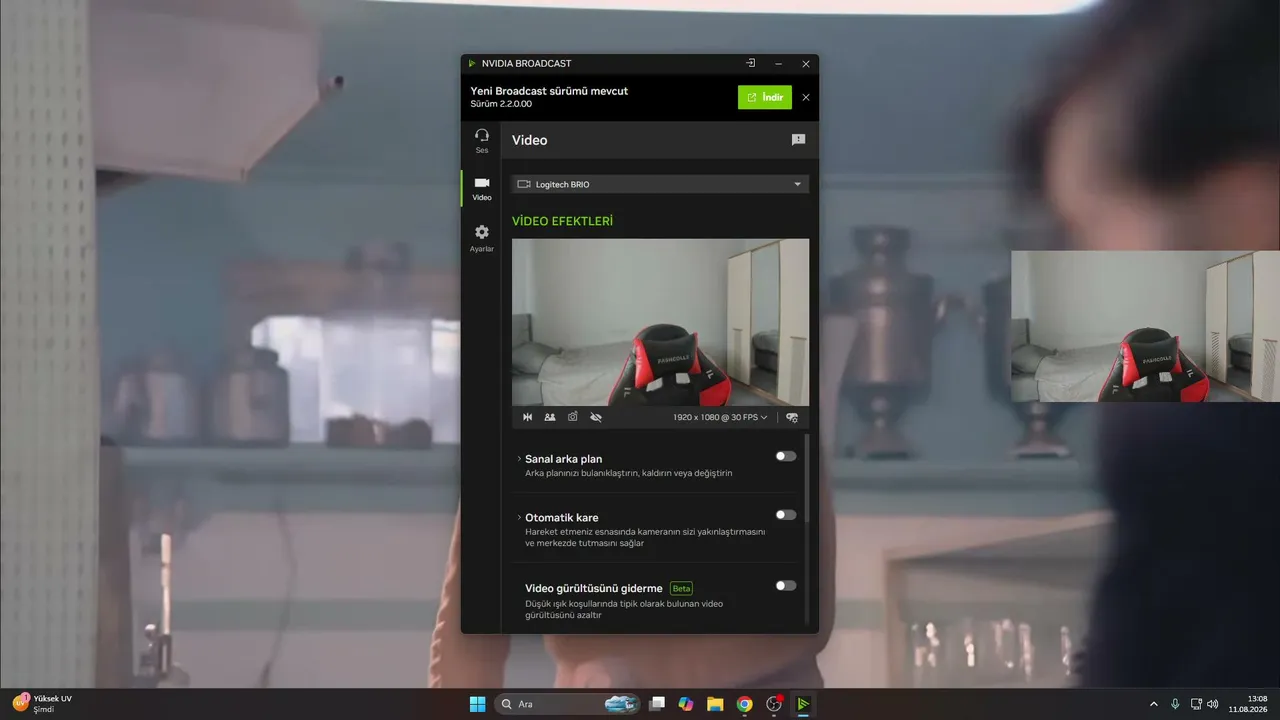Open the Ayarlar settings tab
This screenshot has height=720, width=1280.
point(482,237)
